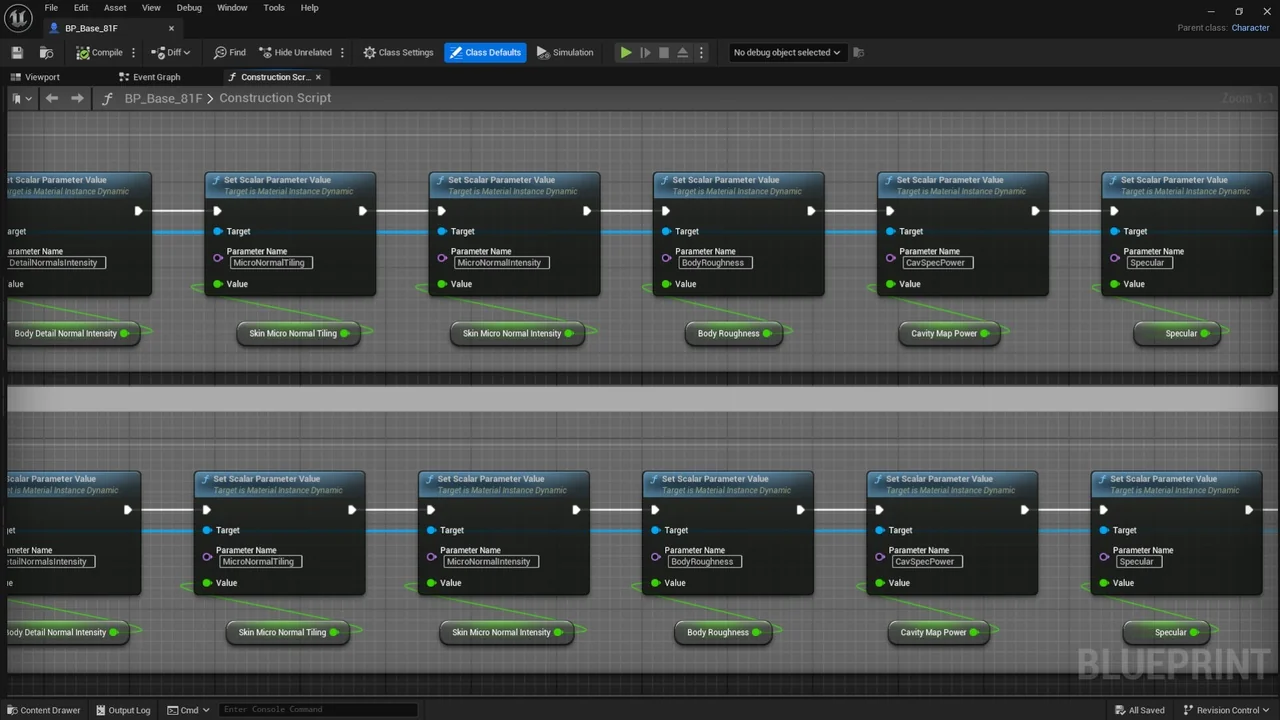The height and width of the screenshot is (720, 1280).
Task: Open the debug object selector dropdown
Action: 786,52
